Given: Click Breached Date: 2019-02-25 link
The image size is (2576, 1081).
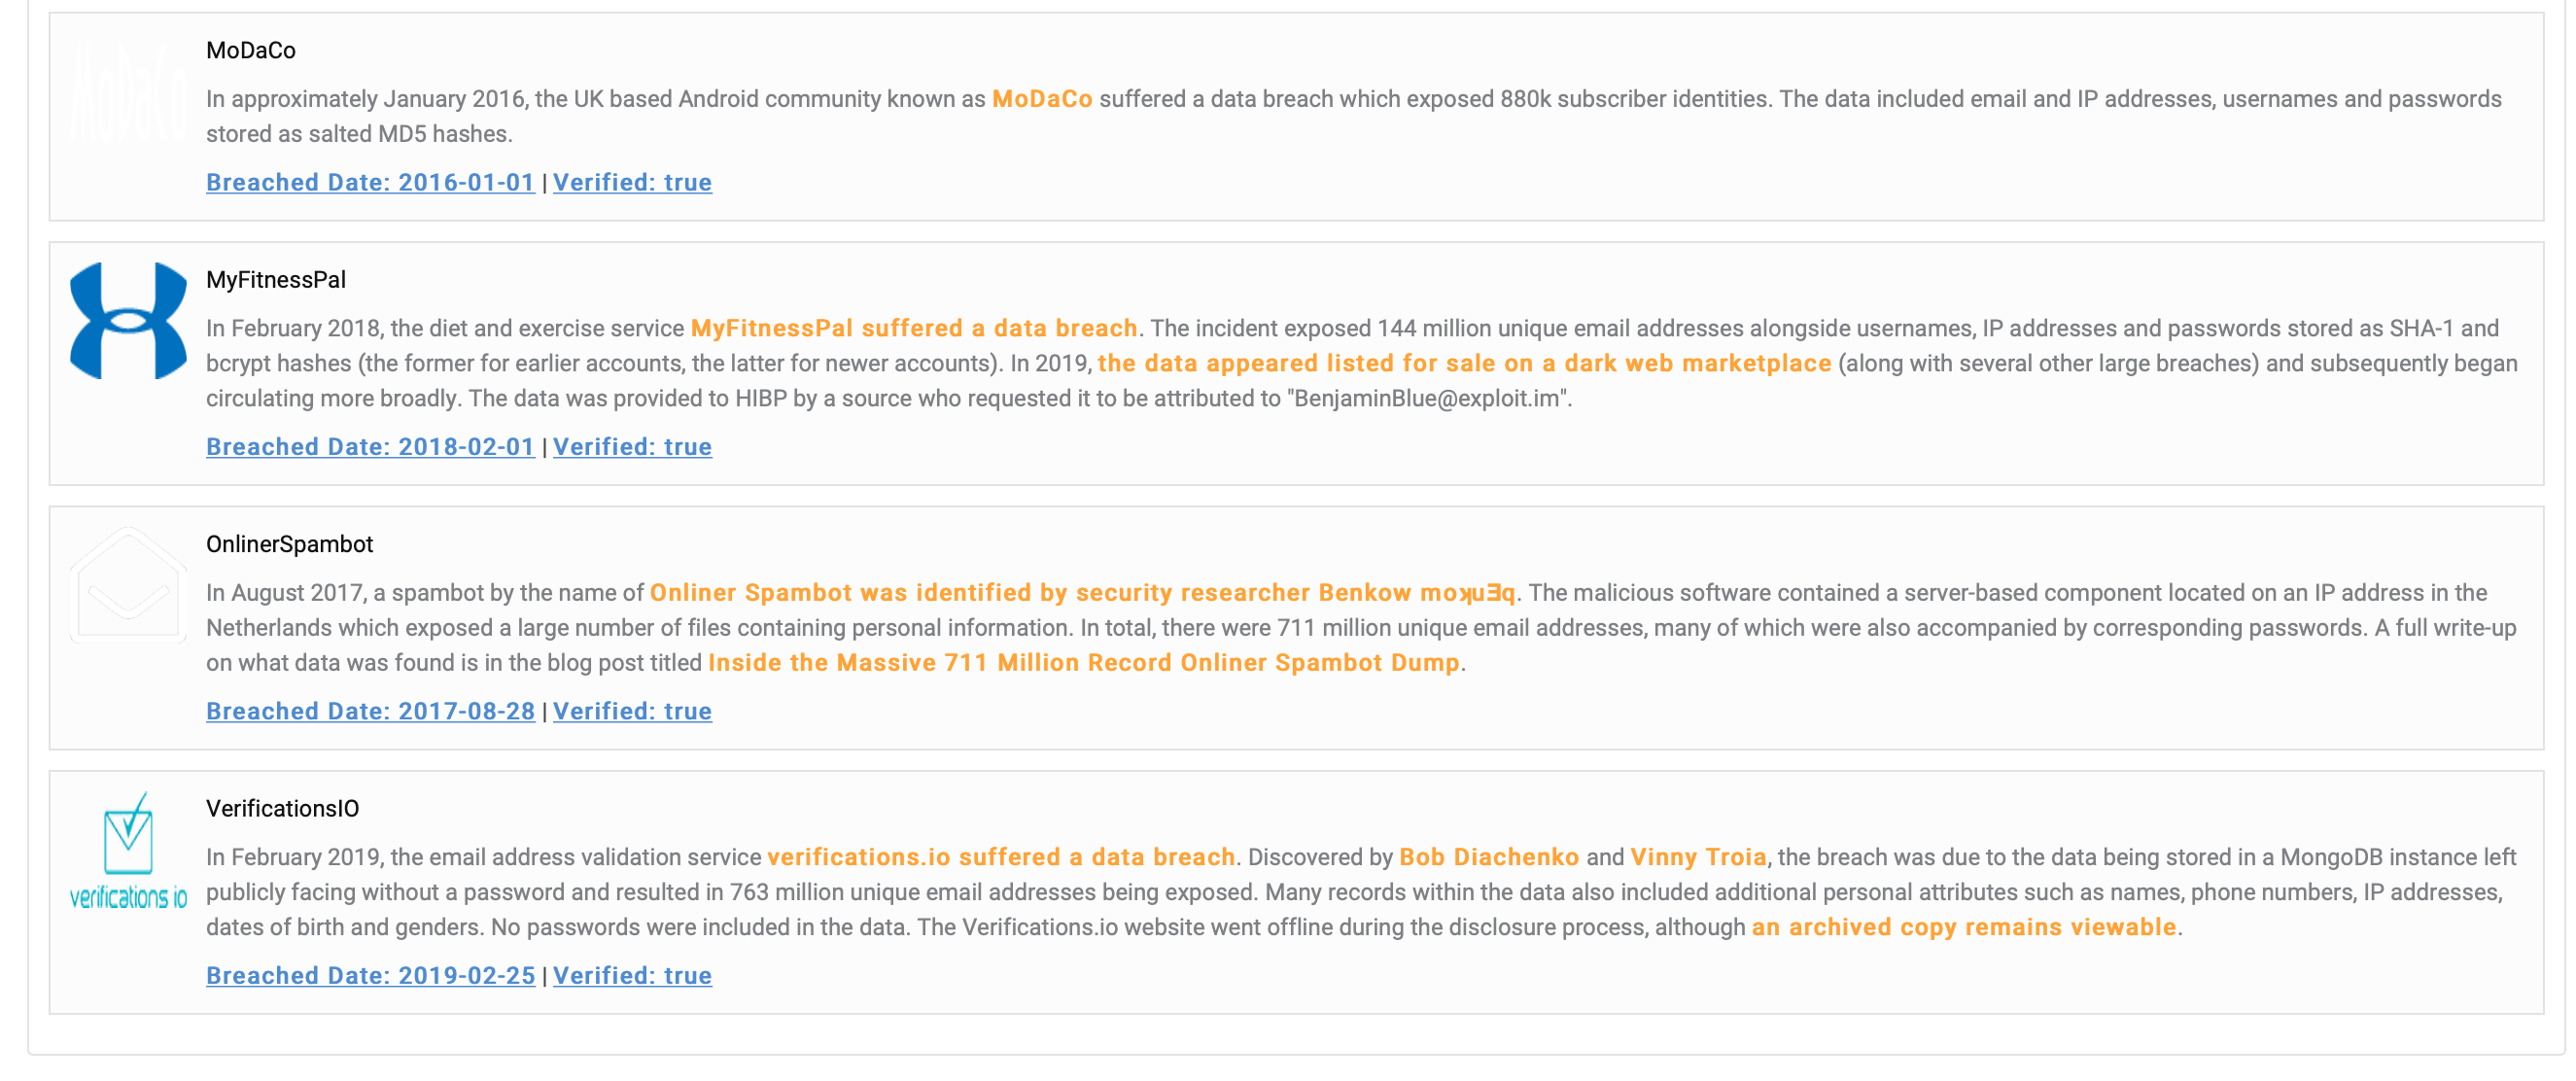Looking at the screenshot, I should click(x=370, y=975).
